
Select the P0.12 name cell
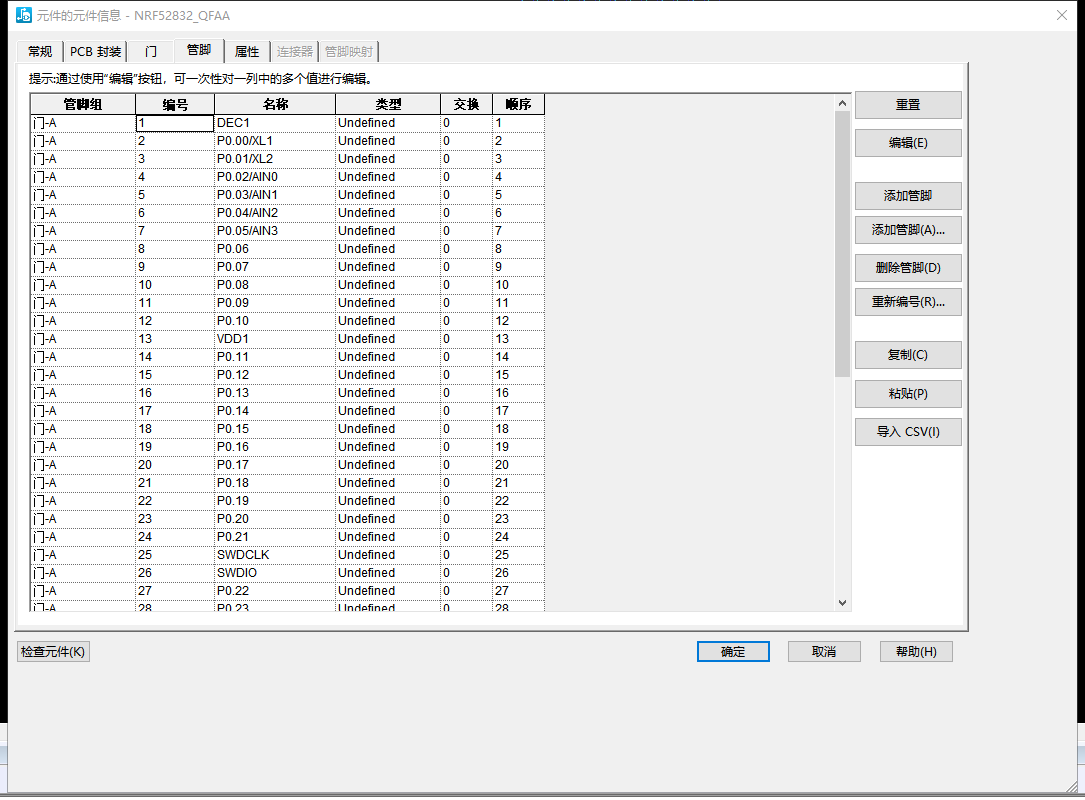[275, 375]
